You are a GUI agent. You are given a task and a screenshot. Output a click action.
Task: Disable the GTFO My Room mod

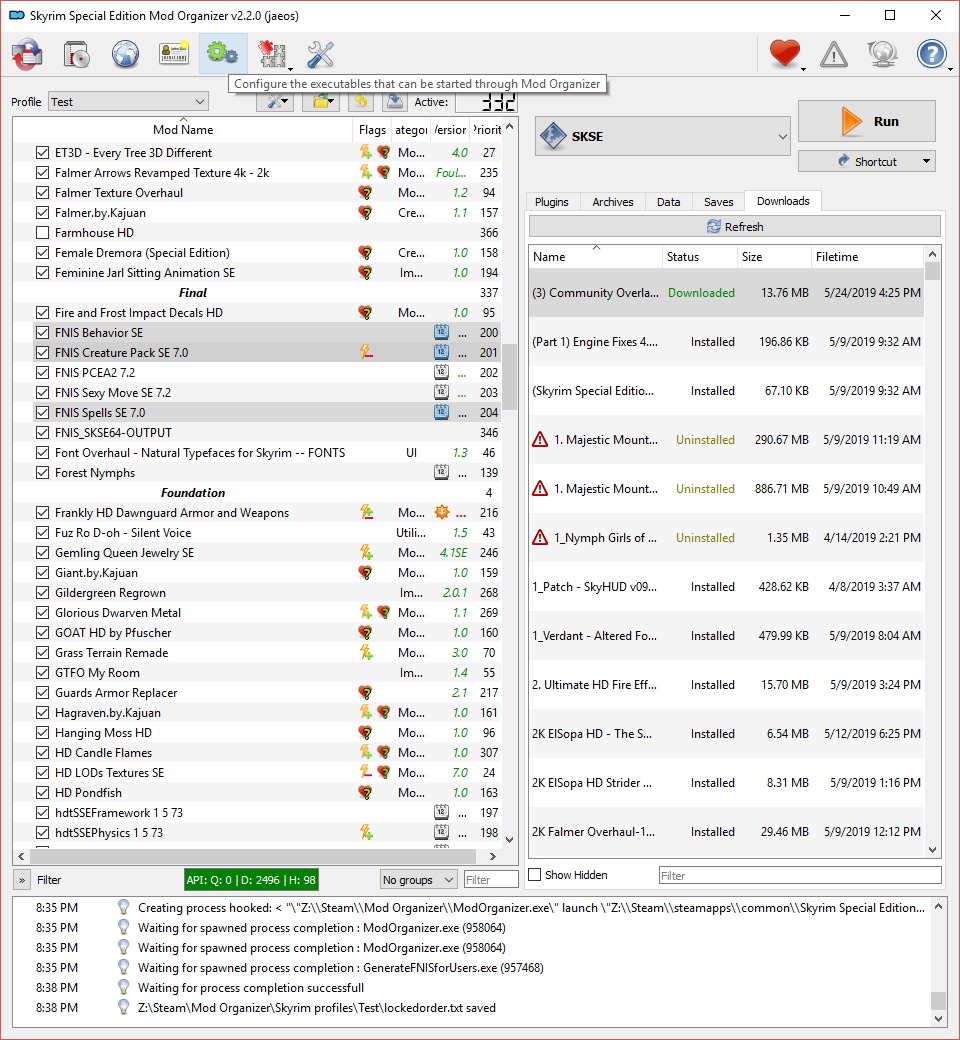pos(42,673)
